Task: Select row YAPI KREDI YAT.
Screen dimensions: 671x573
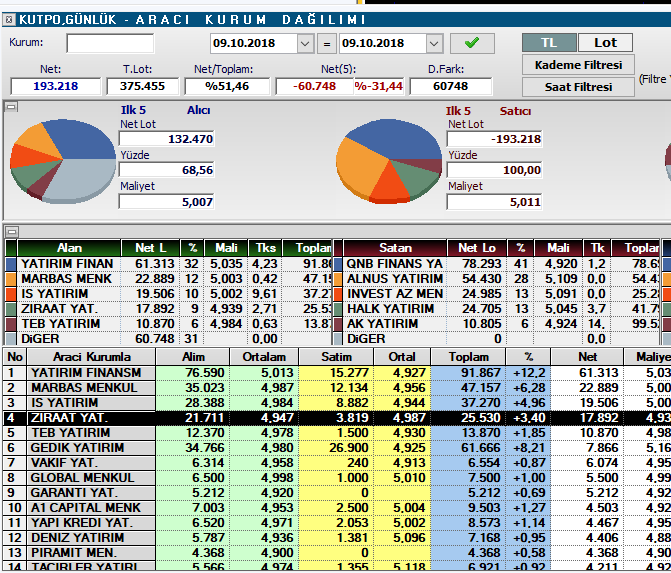Action: 336,523
